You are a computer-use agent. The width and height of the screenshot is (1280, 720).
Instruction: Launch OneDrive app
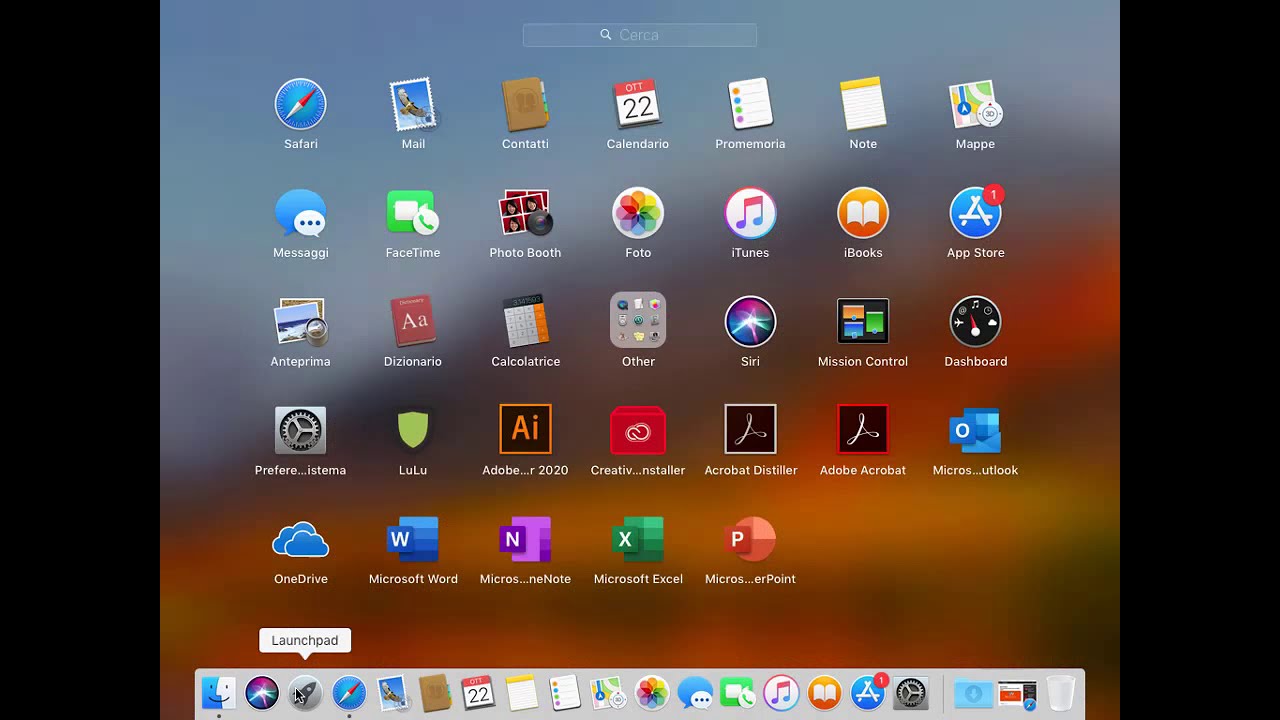(x=300, y=540)
